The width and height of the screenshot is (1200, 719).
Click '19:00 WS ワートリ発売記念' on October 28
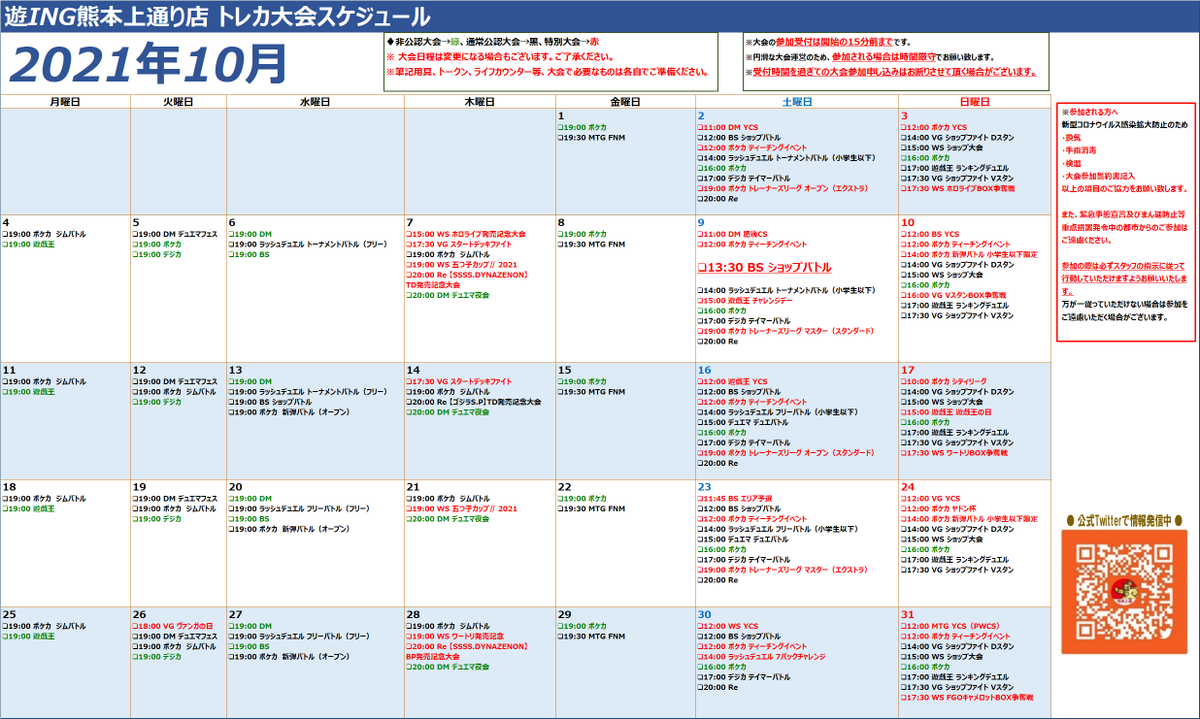coord(456,636)
